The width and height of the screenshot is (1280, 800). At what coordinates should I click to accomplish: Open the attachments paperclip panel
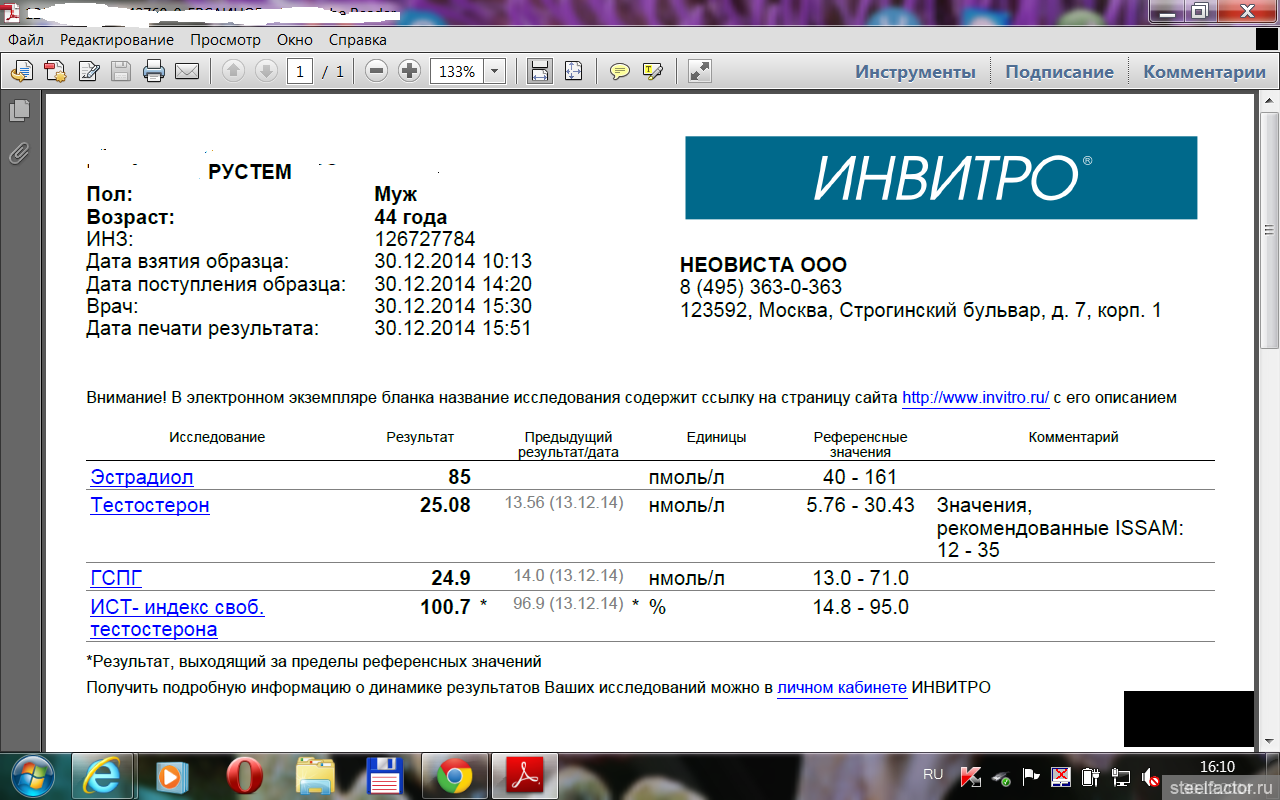point(19,153)
